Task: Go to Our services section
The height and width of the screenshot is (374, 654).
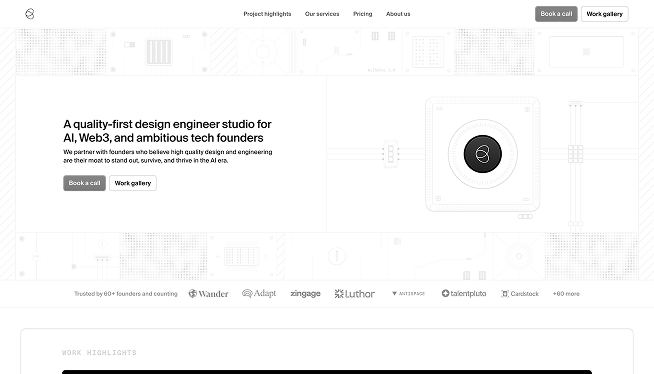Action: 322,14
